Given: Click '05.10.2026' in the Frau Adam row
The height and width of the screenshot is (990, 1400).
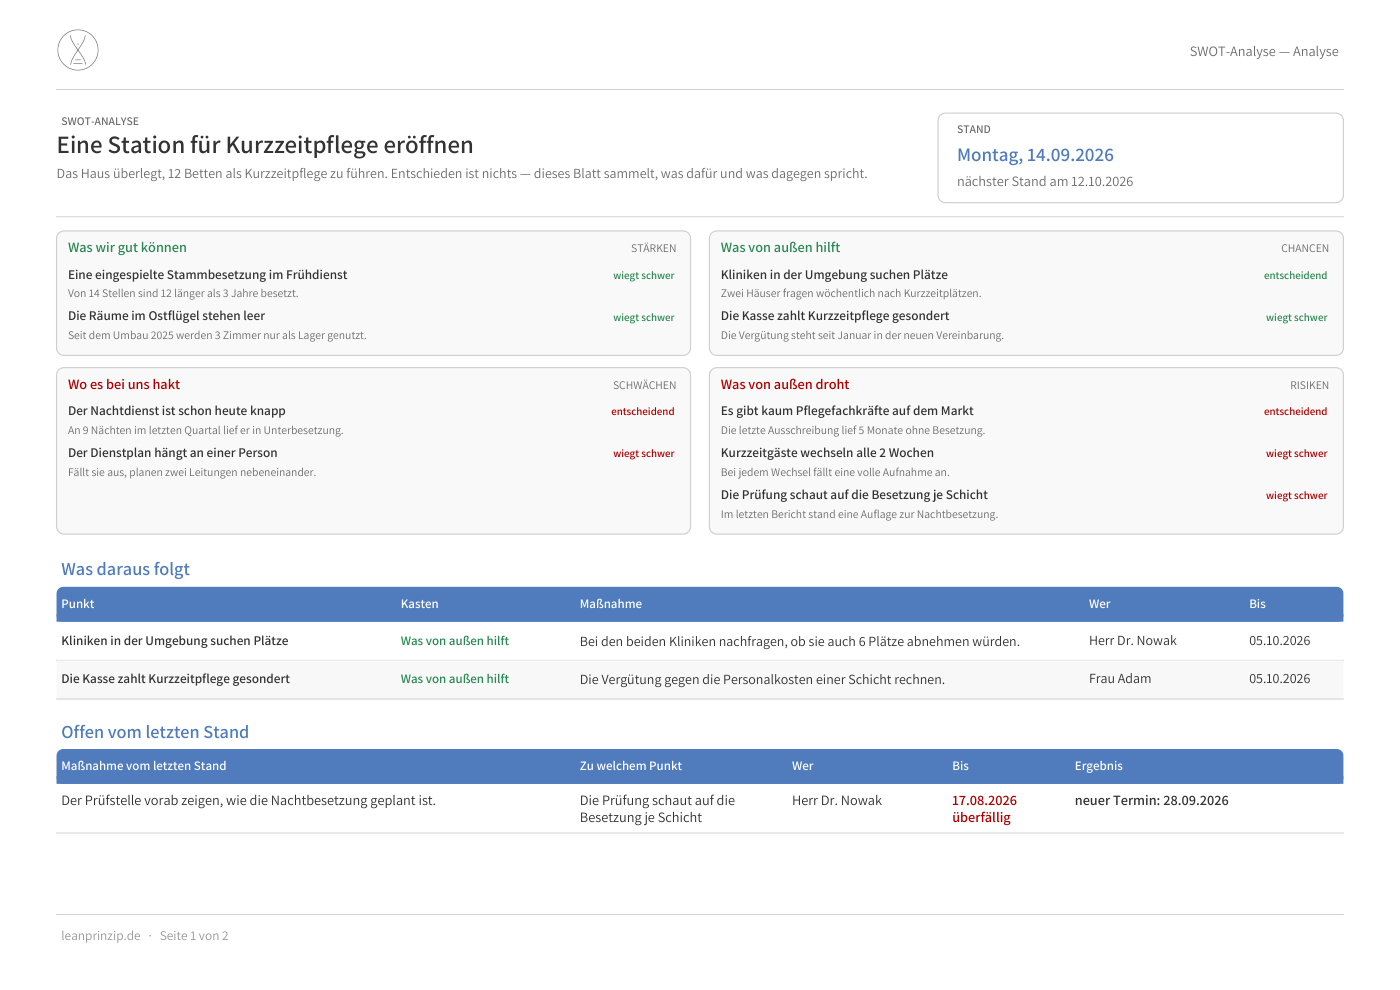Looking at the screenshot, I should click(1280, 679).
